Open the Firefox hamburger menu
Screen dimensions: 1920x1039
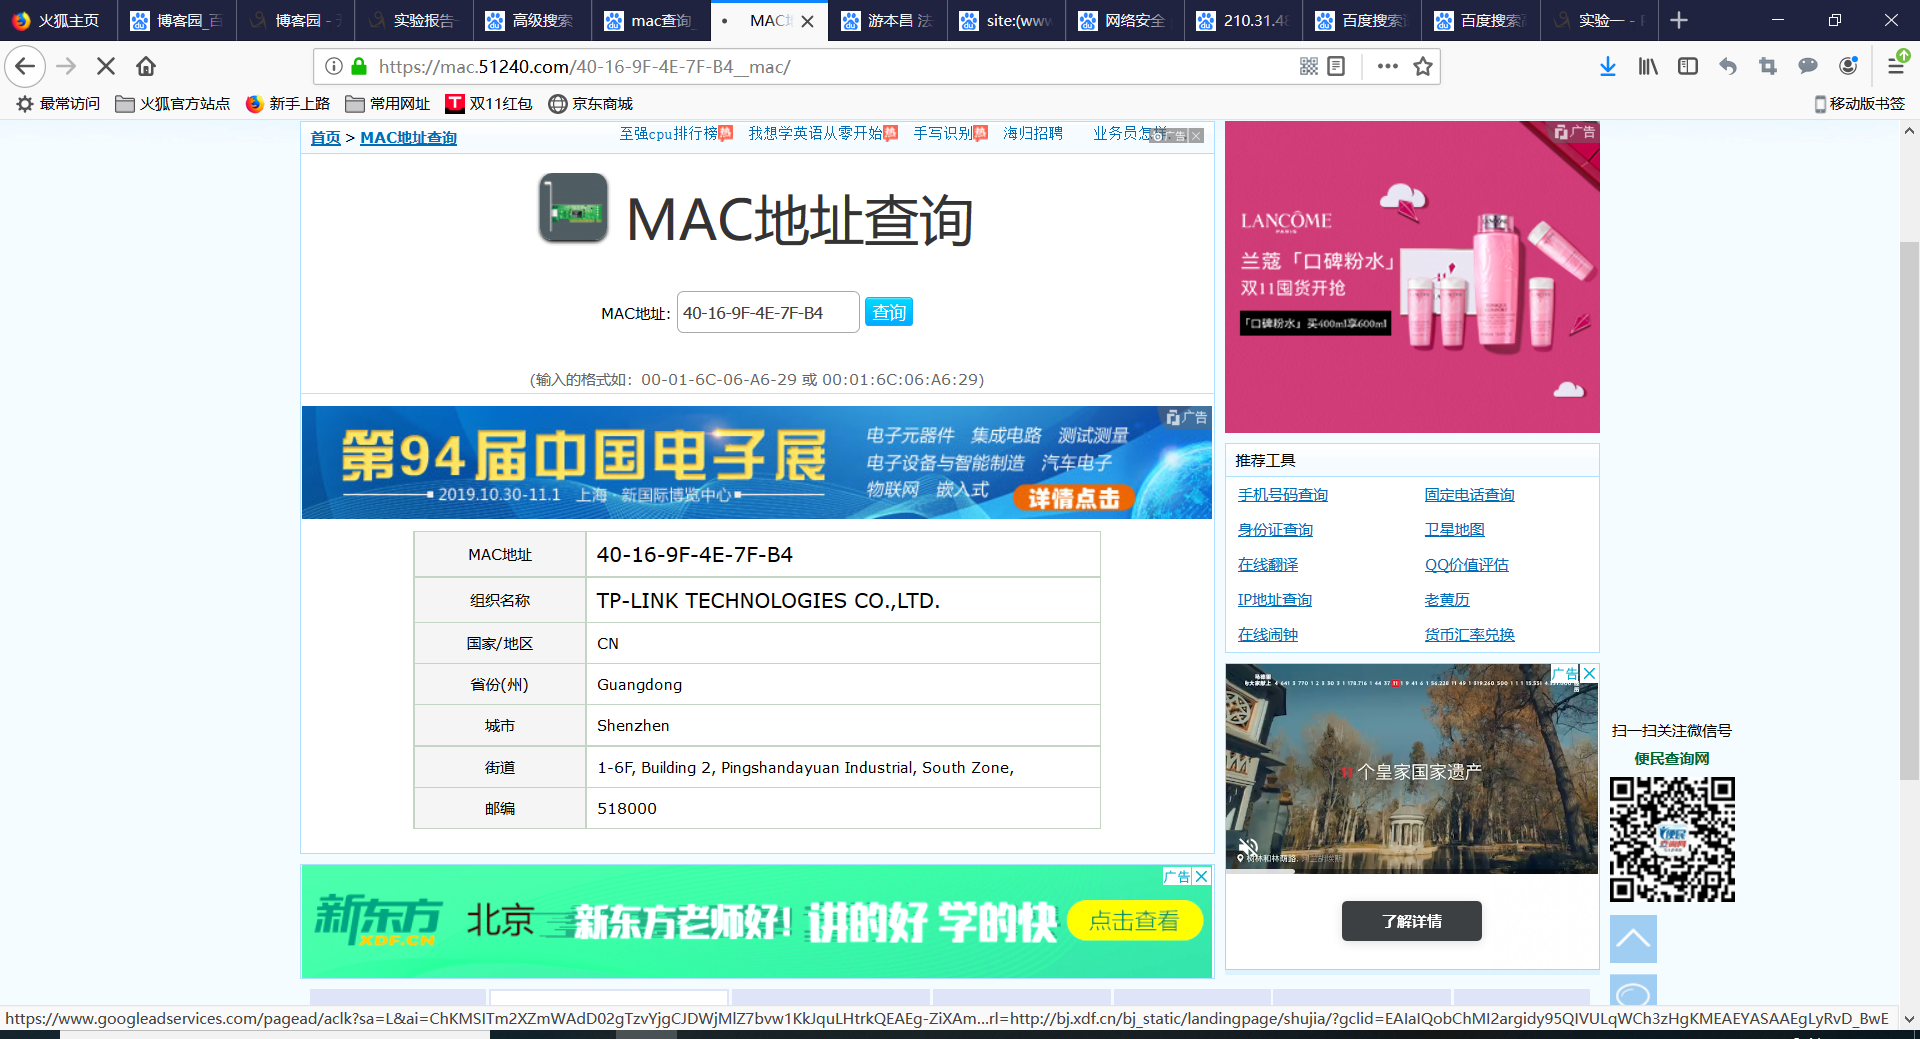(1895, 67)
